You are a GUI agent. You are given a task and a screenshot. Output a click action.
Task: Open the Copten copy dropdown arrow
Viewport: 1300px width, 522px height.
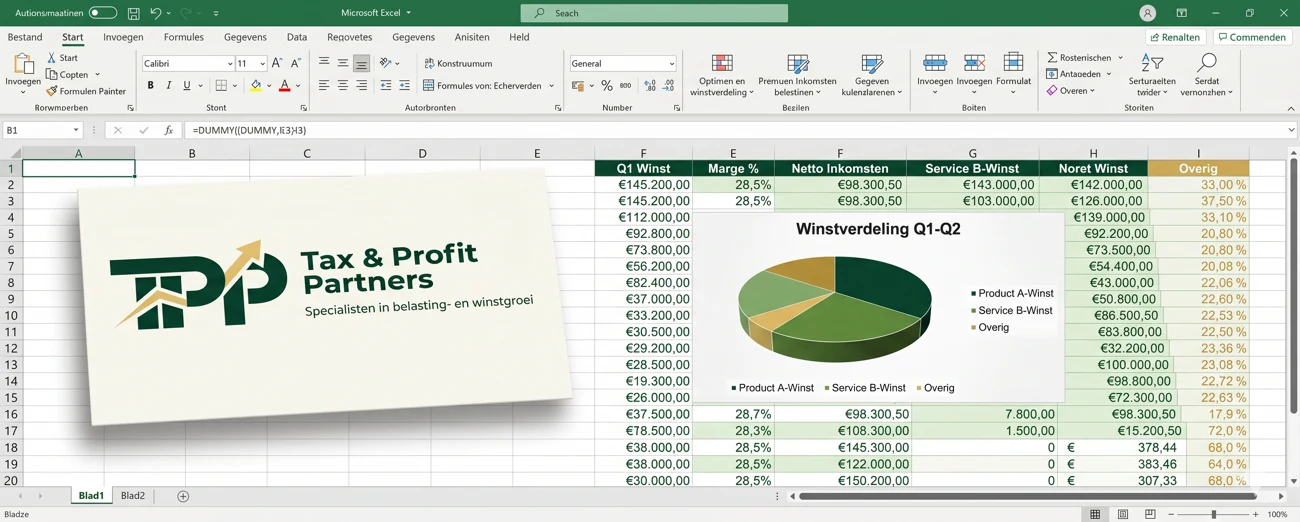tap(97, 75)
